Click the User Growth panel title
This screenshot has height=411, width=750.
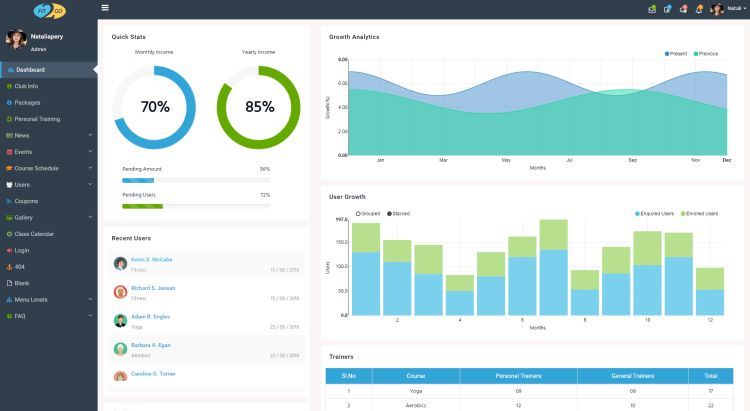coord(347,197)
